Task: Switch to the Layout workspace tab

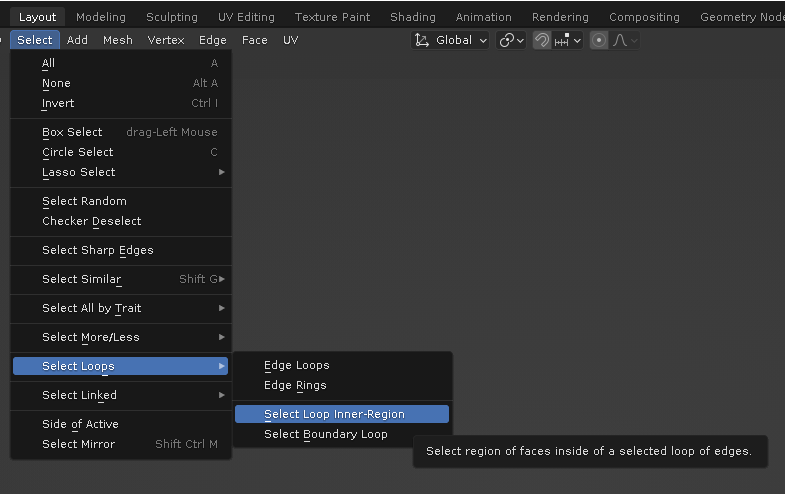Action: pos(38,17)
